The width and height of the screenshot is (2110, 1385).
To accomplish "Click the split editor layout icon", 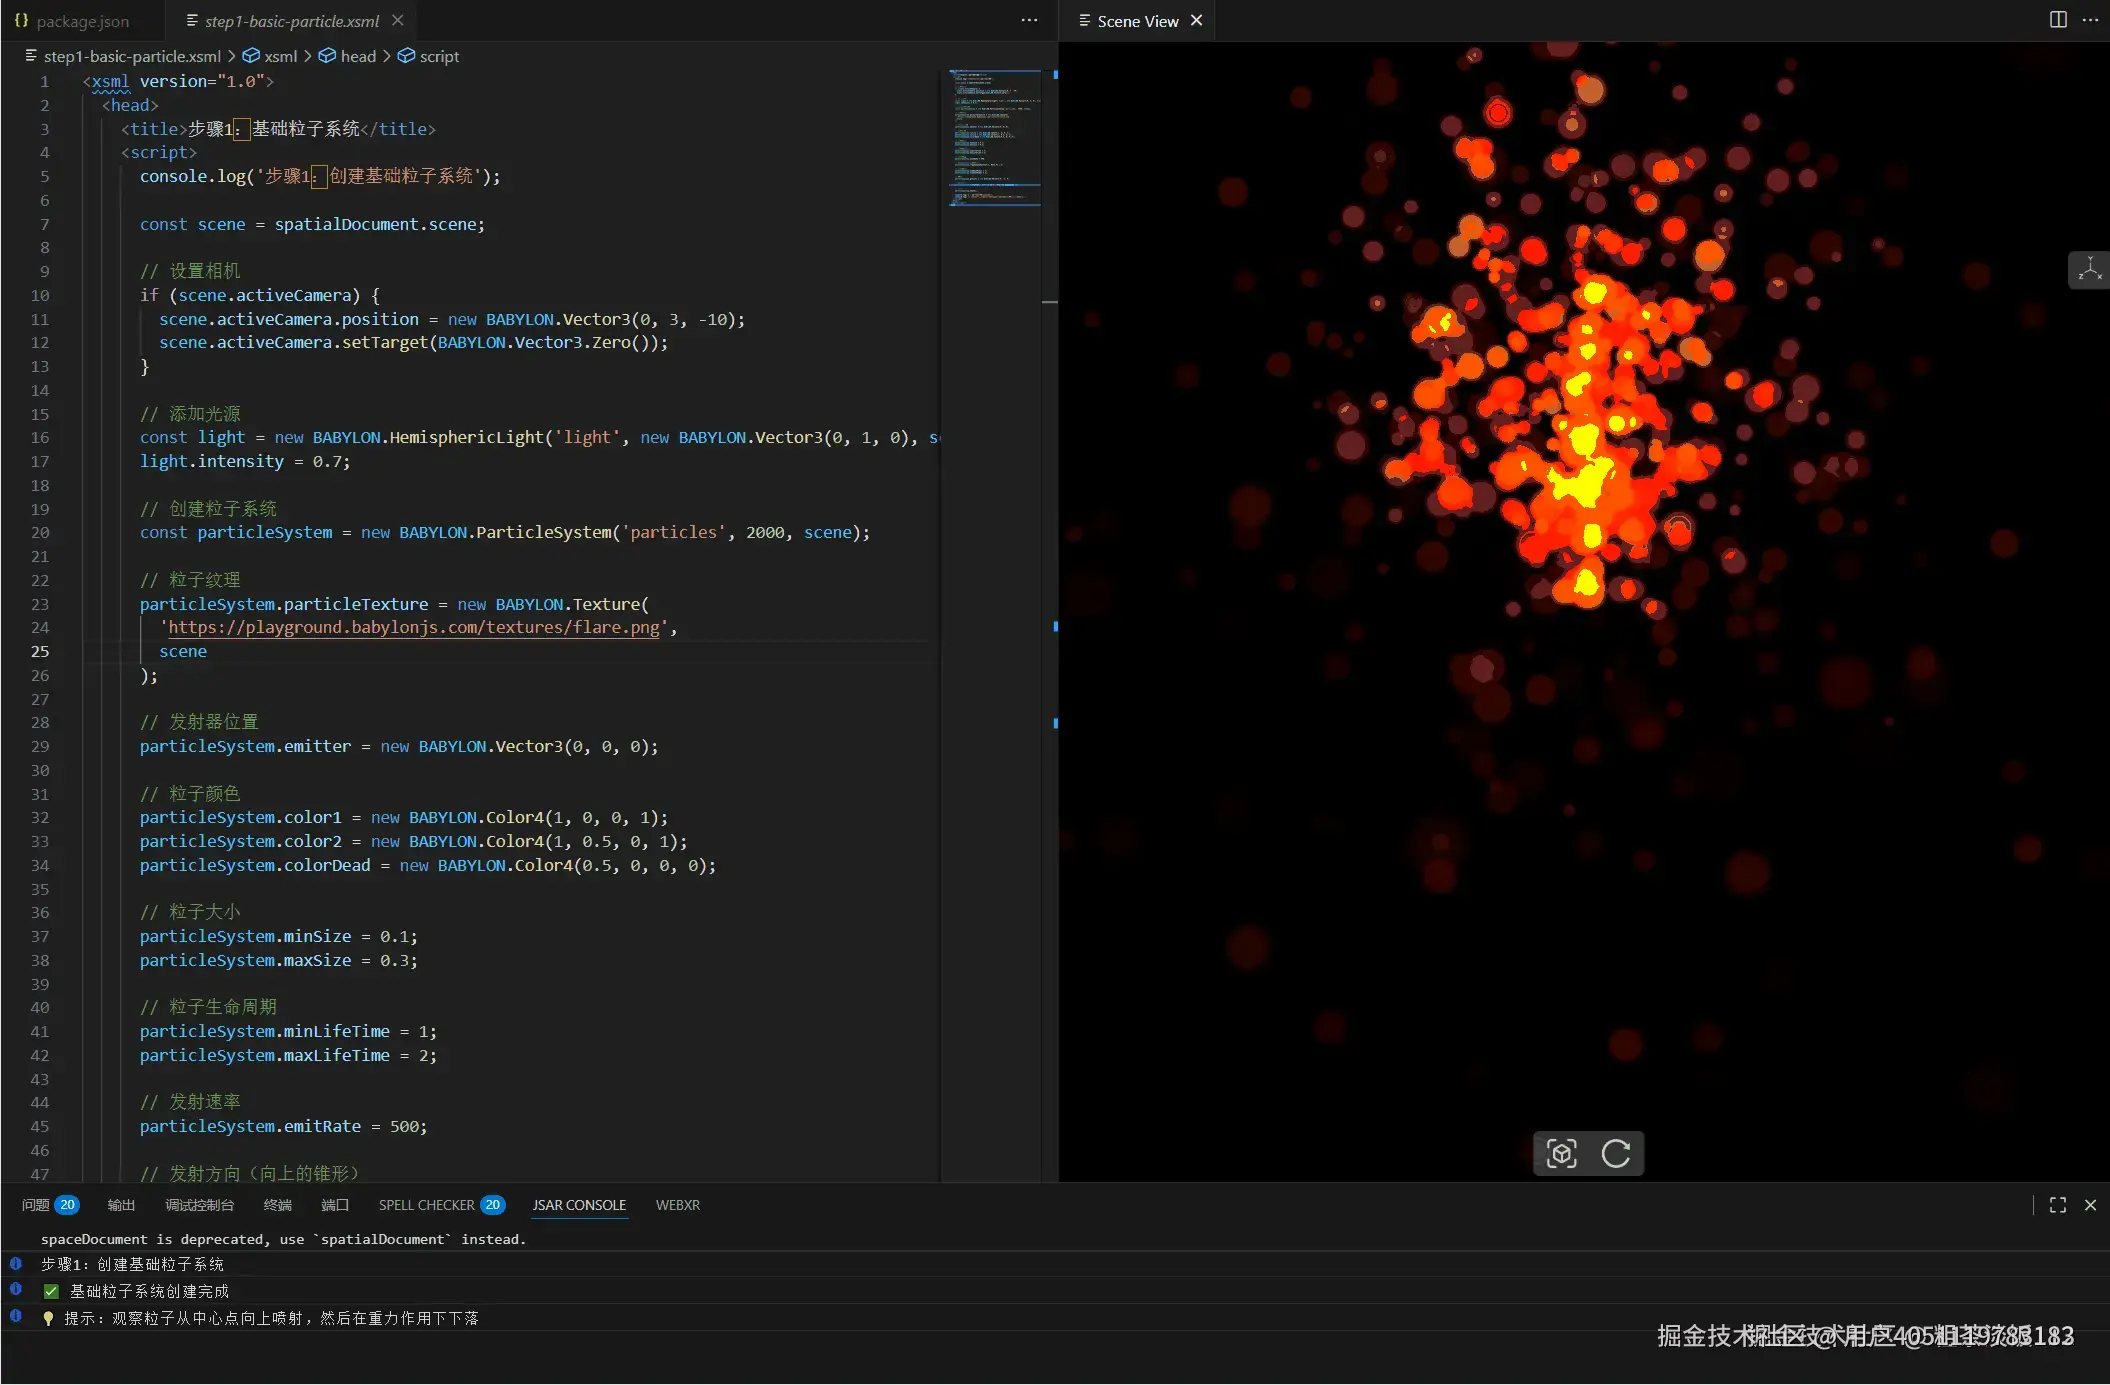I will [2058, 20].
